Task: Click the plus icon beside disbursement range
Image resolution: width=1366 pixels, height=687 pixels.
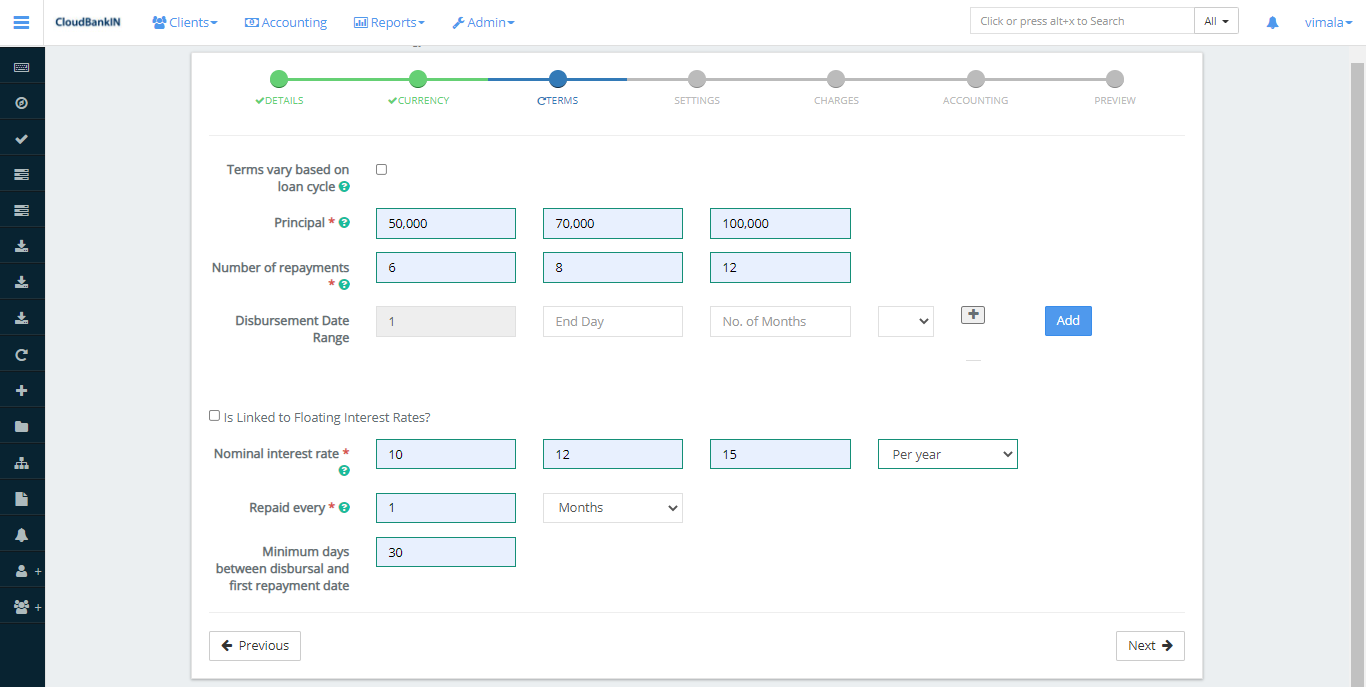Action: click(972, 315)
